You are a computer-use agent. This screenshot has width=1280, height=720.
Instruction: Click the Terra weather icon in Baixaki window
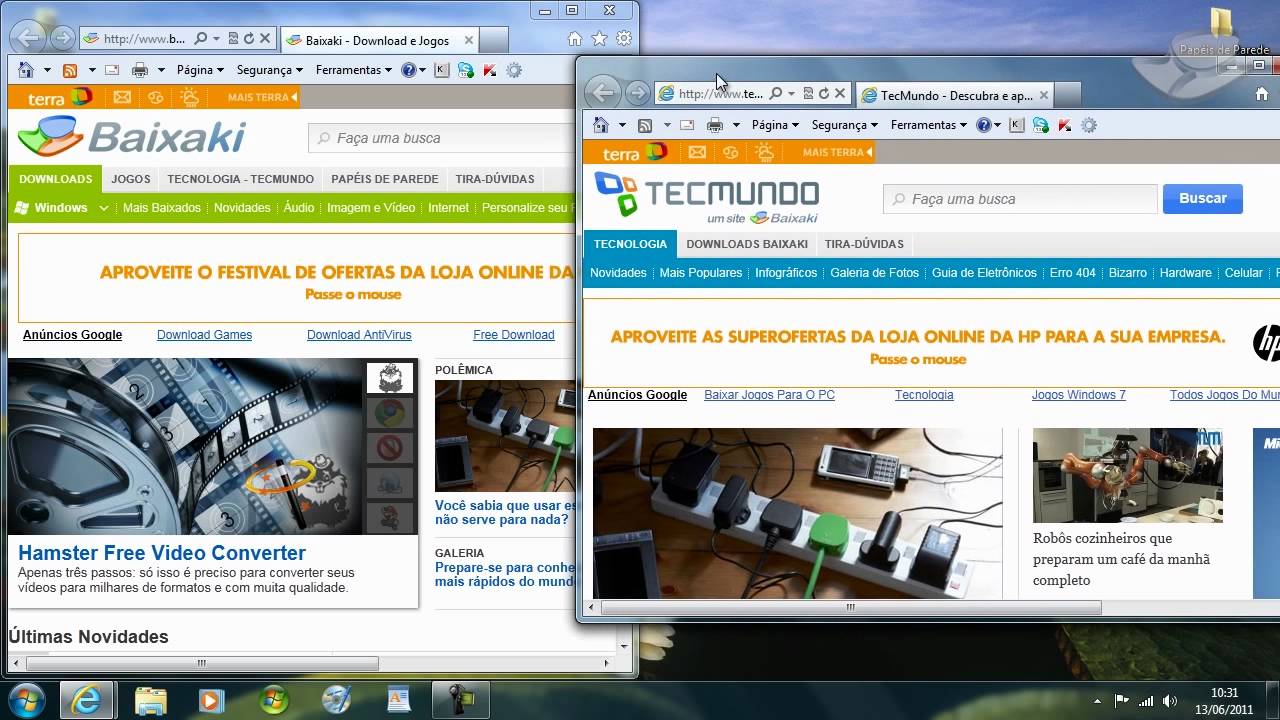coord(189,97)
